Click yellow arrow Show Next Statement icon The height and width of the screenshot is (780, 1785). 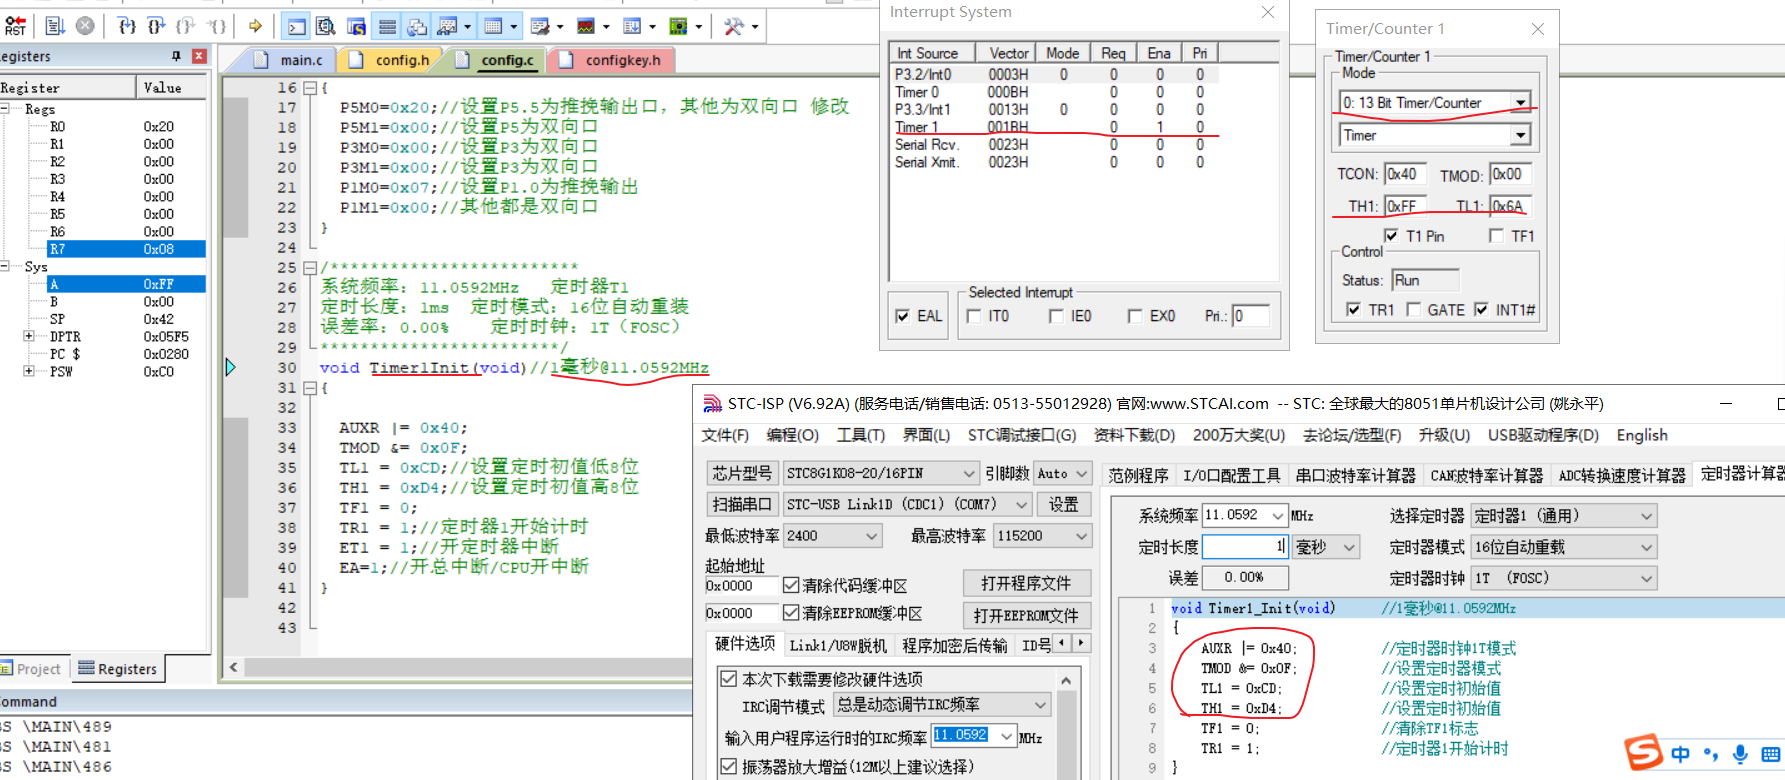pos(255,26)
